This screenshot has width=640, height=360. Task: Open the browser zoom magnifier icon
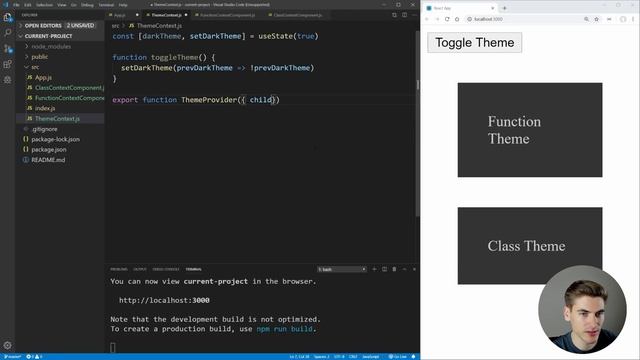pos(586,19)
